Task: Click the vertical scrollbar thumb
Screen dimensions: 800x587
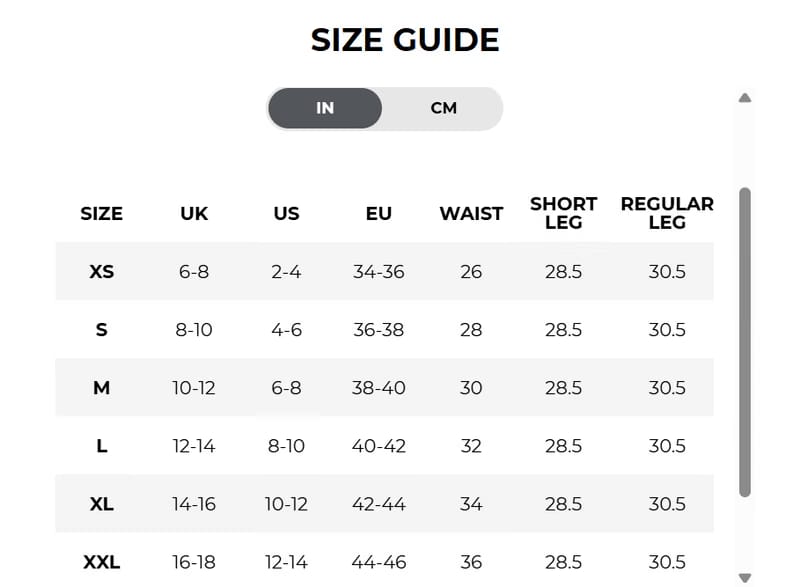Action: coord(745,342)
